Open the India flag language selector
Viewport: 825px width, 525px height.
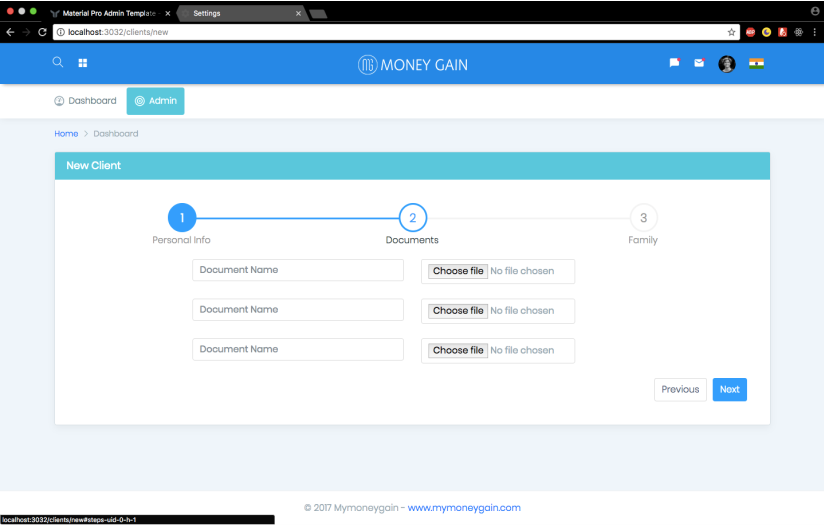[x=756, y=64]
